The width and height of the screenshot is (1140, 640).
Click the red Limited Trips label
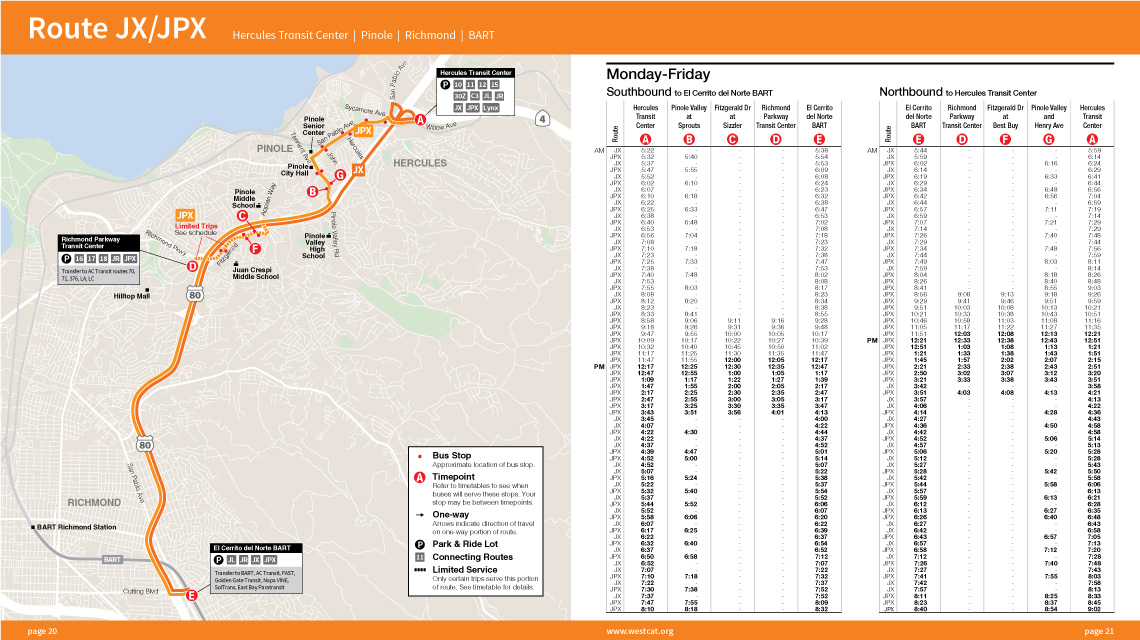pos(195,226)
